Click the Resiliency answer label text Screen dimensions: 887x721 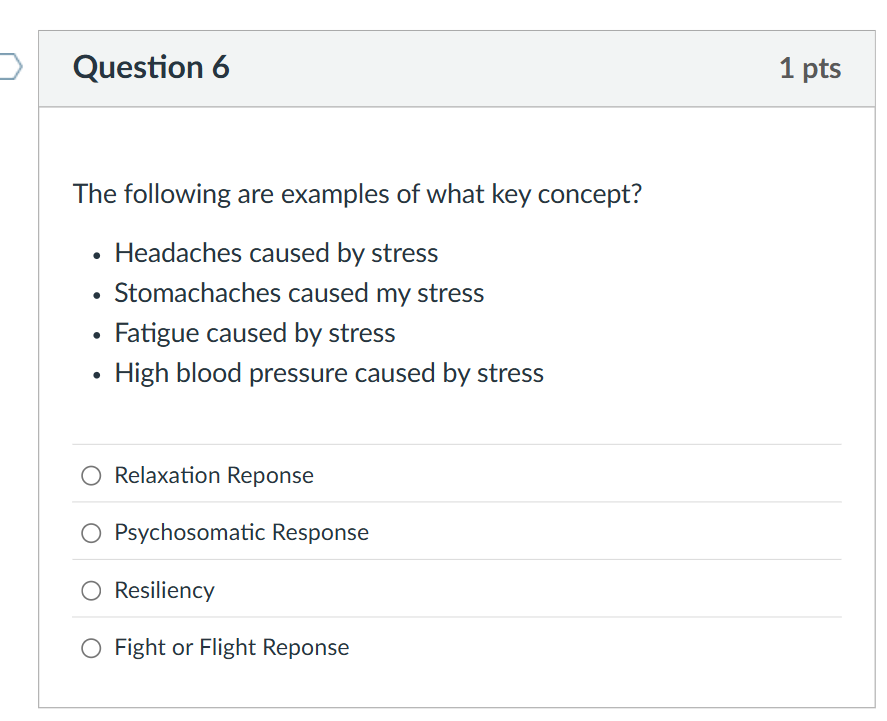click(x=164, y=590)
